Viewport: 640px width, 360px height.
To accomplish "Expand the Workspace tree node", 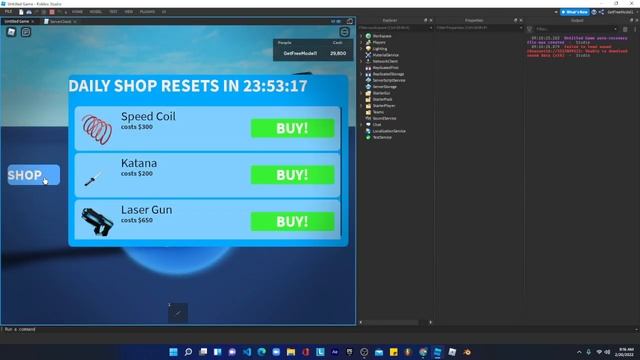I will 361,36.
